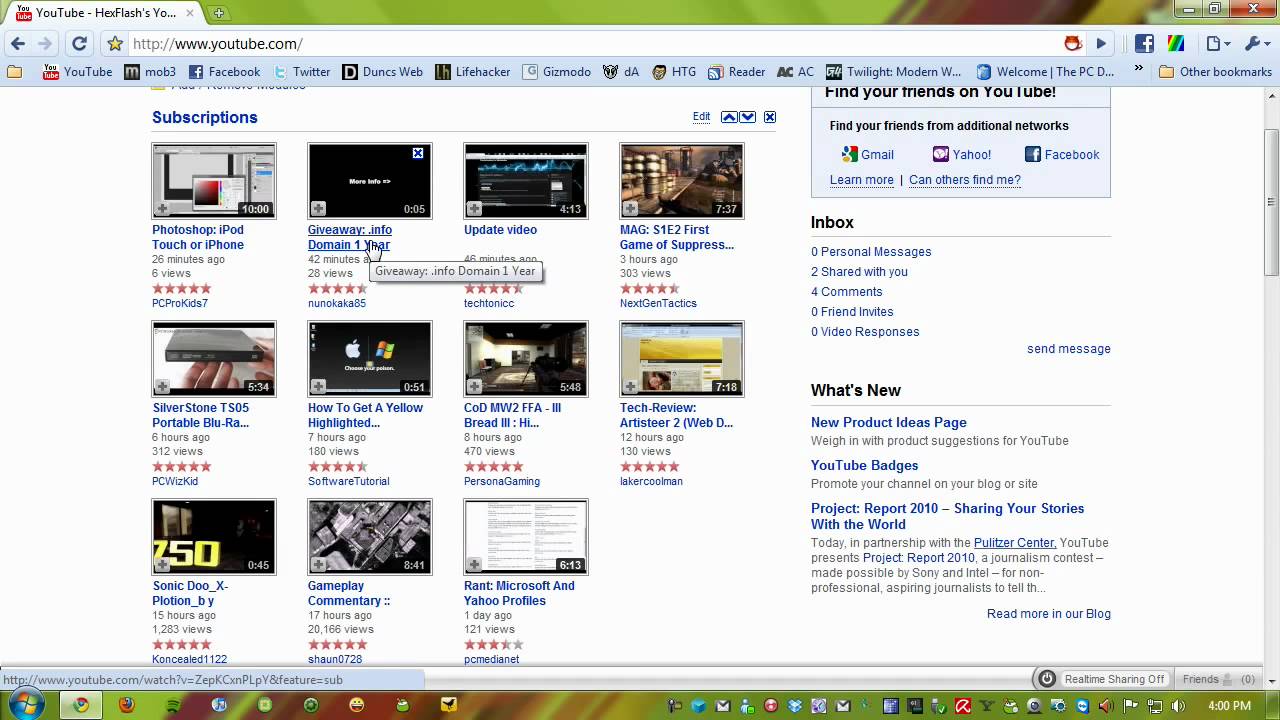The height and width of the screenshot is (720, 1280).
Task: Visit the NextGenTactics channel
Action: point(658,303)
